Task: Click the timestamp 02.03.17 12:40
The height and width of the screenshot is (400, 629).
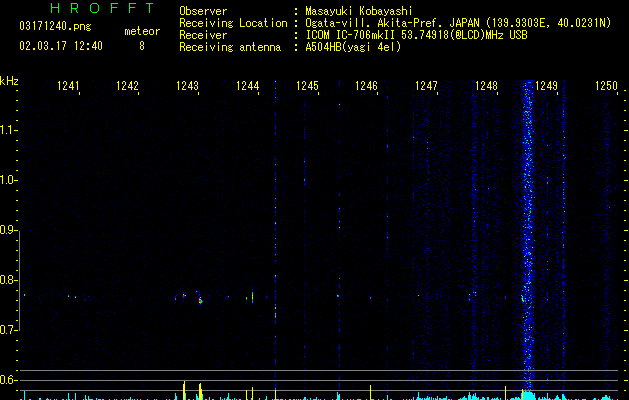Action: (61, 46)
